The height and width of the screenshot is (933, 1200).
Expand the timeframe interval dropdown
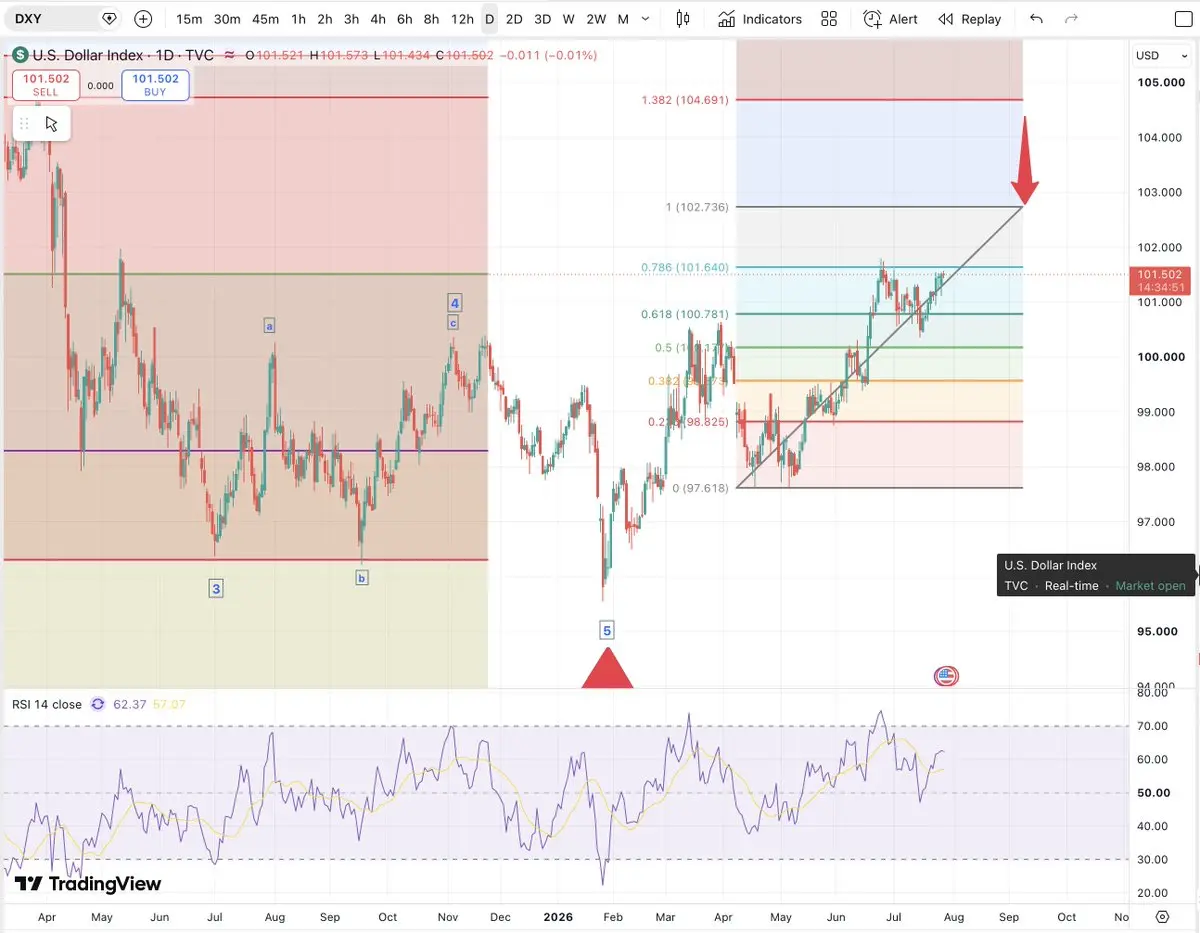645,19
